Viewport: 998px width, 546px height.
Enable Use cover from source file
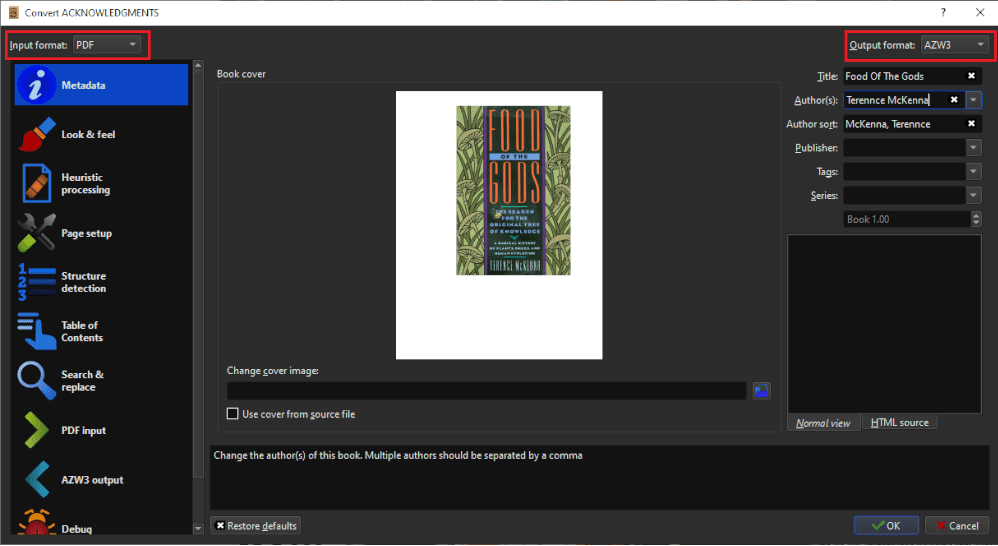pos(232,414)
